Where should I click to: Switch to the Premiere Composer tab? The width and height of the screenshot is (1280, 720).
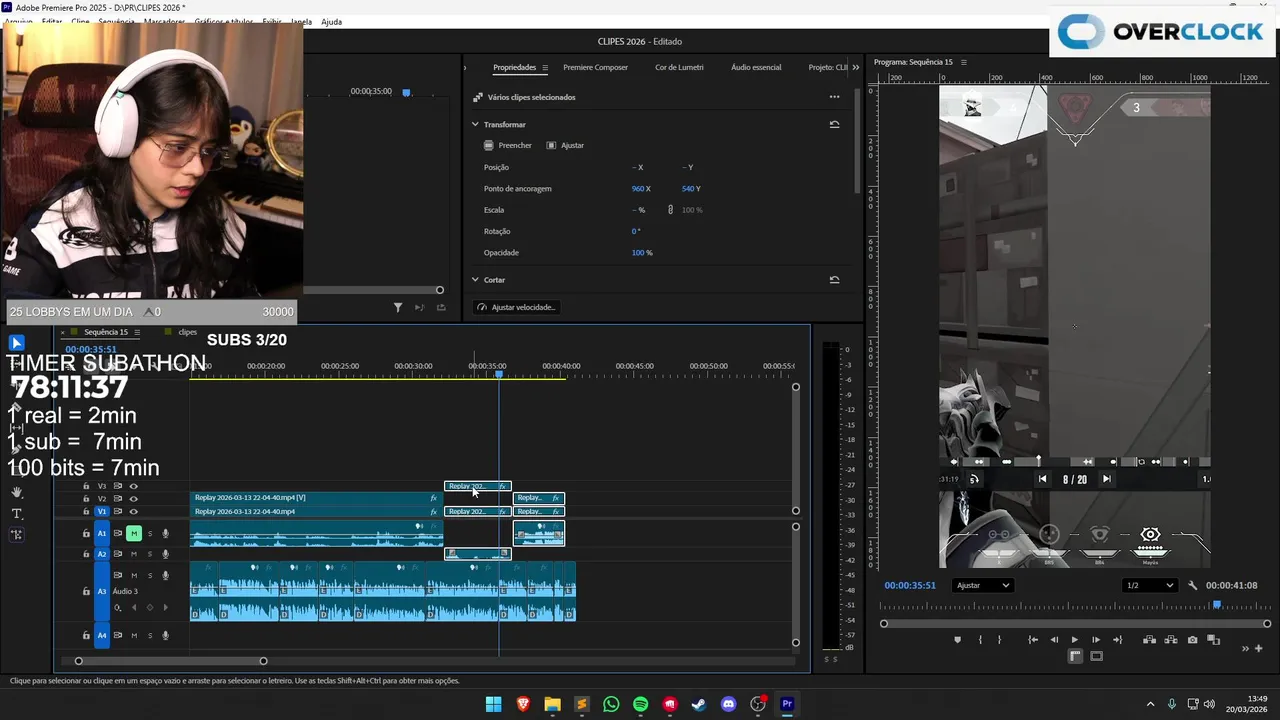tap(595, 68)
